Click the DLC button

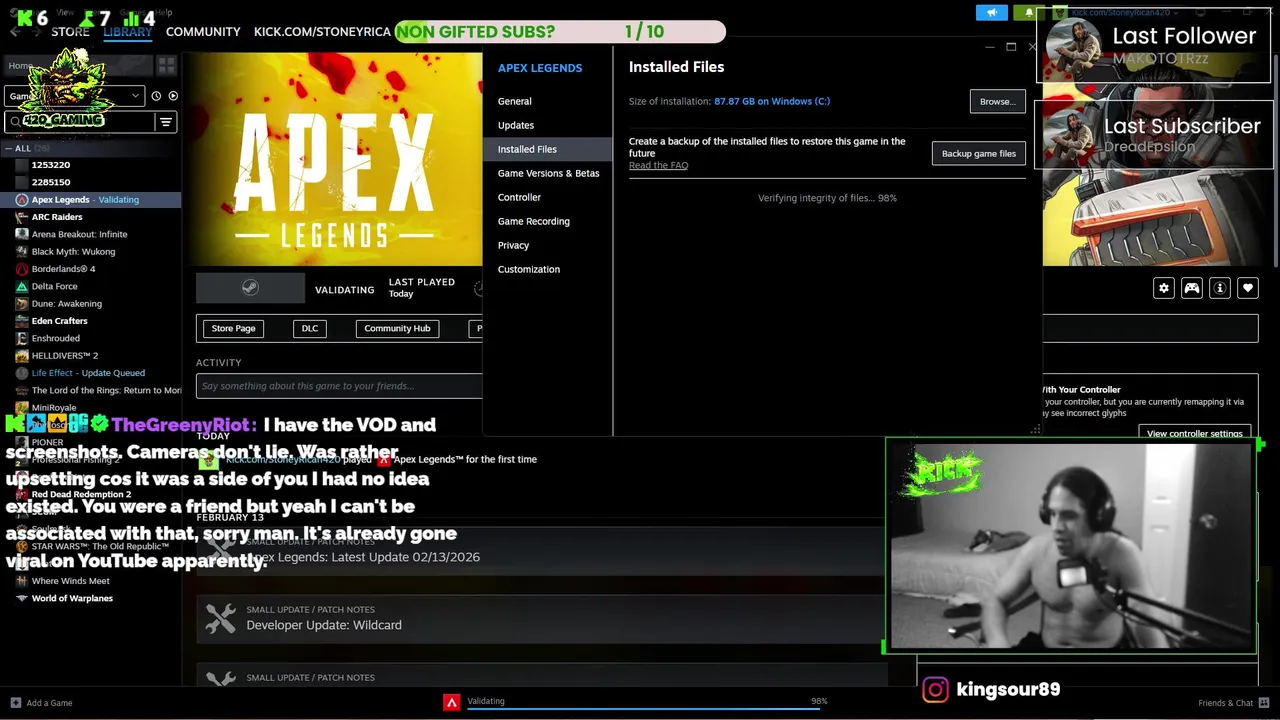click(x=310, y=328)
